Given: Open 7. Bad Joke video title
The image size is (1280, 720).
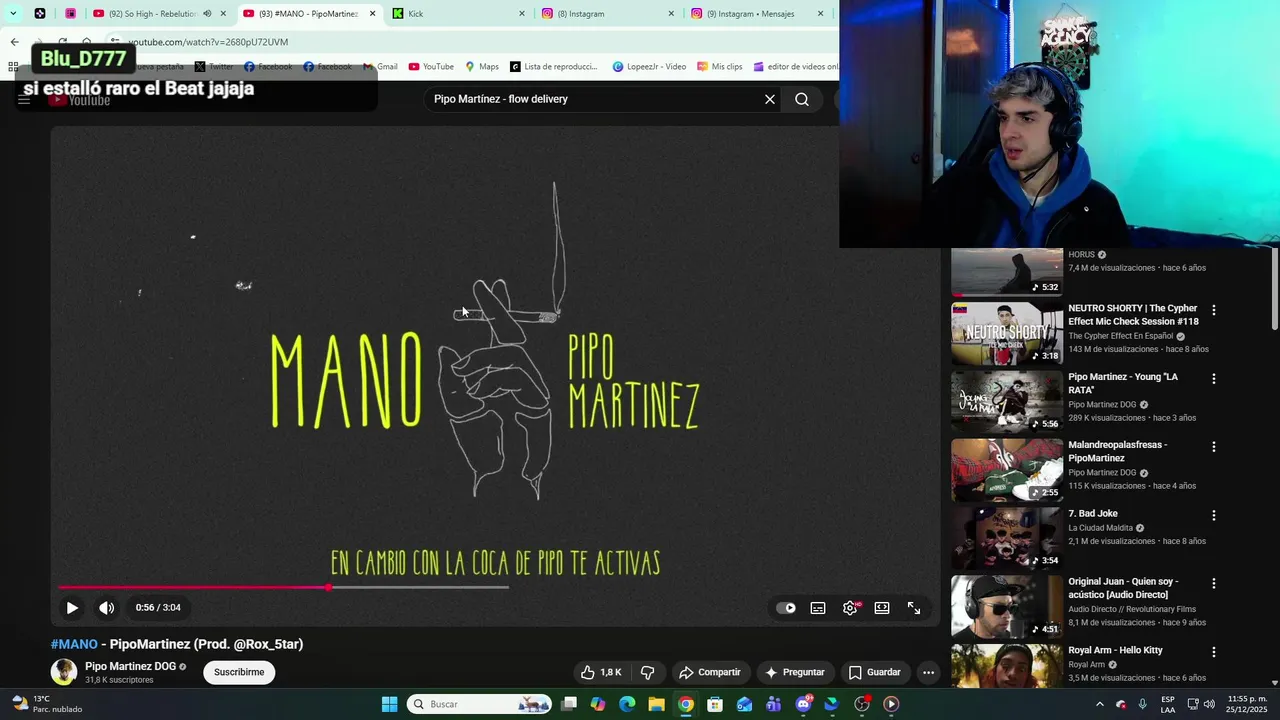Looking at the screenshot, I should pos(1093,514).
